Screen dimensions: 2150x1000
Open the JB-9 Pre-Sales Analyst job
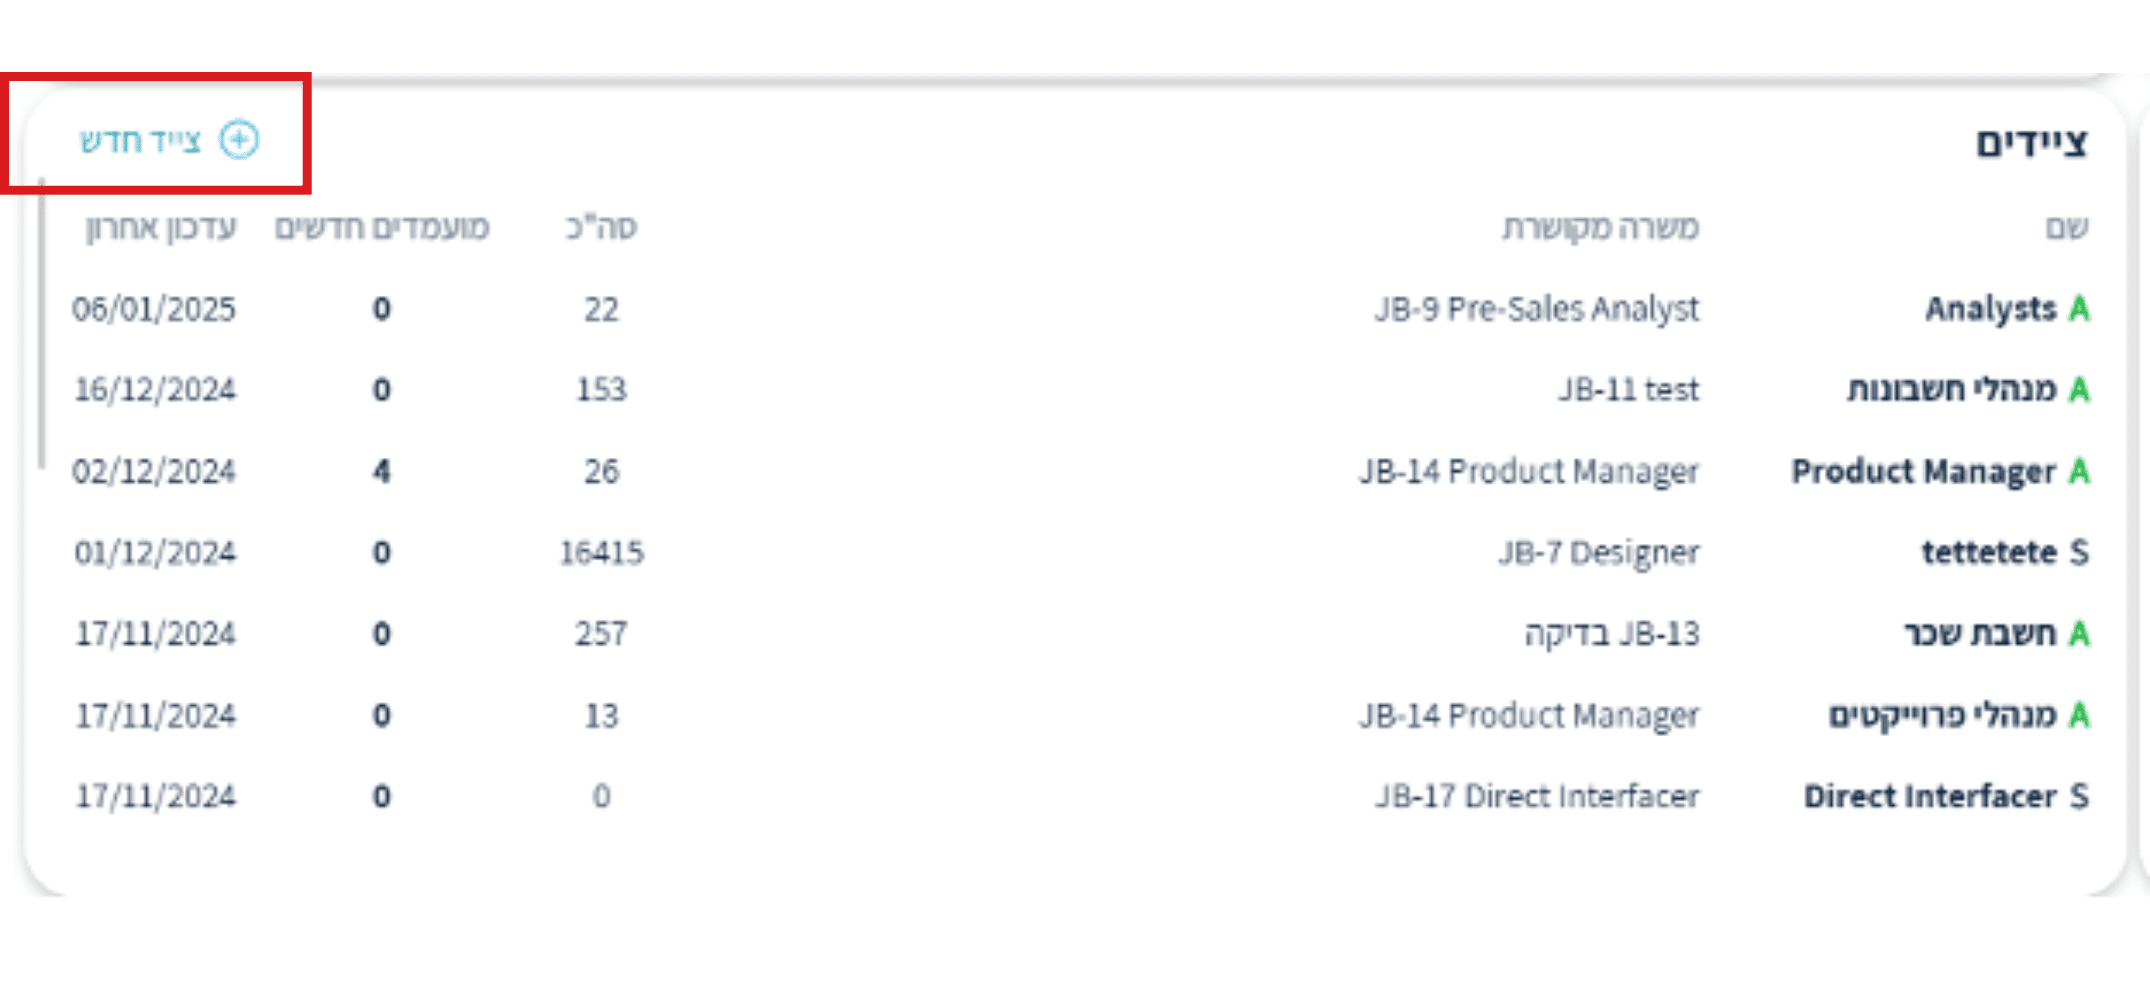[x=1536, y=309]
